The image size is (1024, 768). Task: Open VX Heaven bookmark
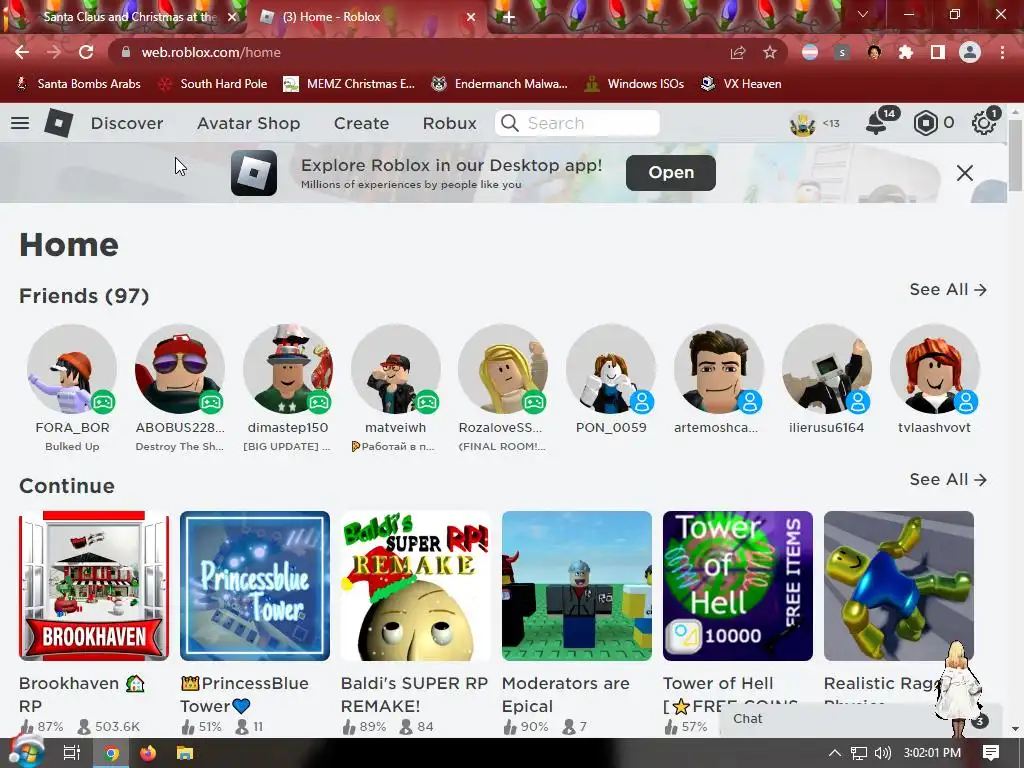click(x=741, y=84)
